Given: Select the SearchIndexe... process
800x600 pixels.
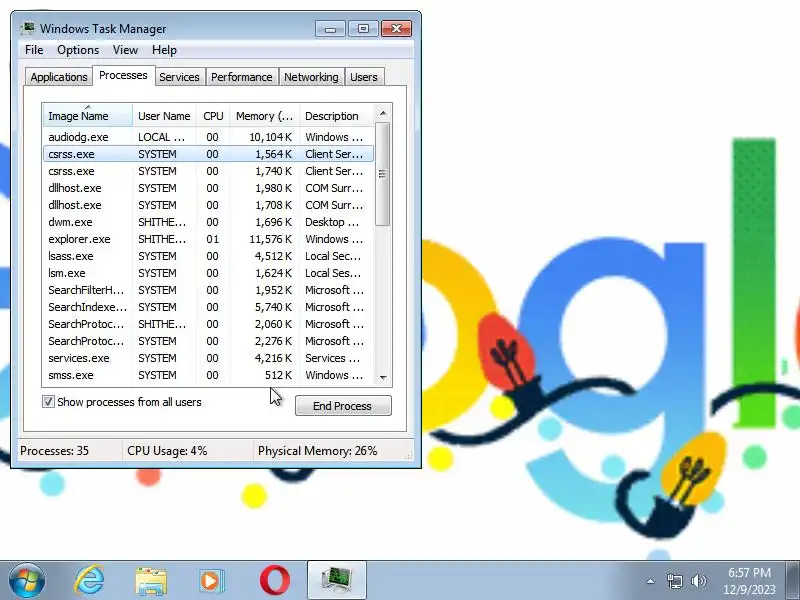Looking at the screenshot, I should 208,307.
